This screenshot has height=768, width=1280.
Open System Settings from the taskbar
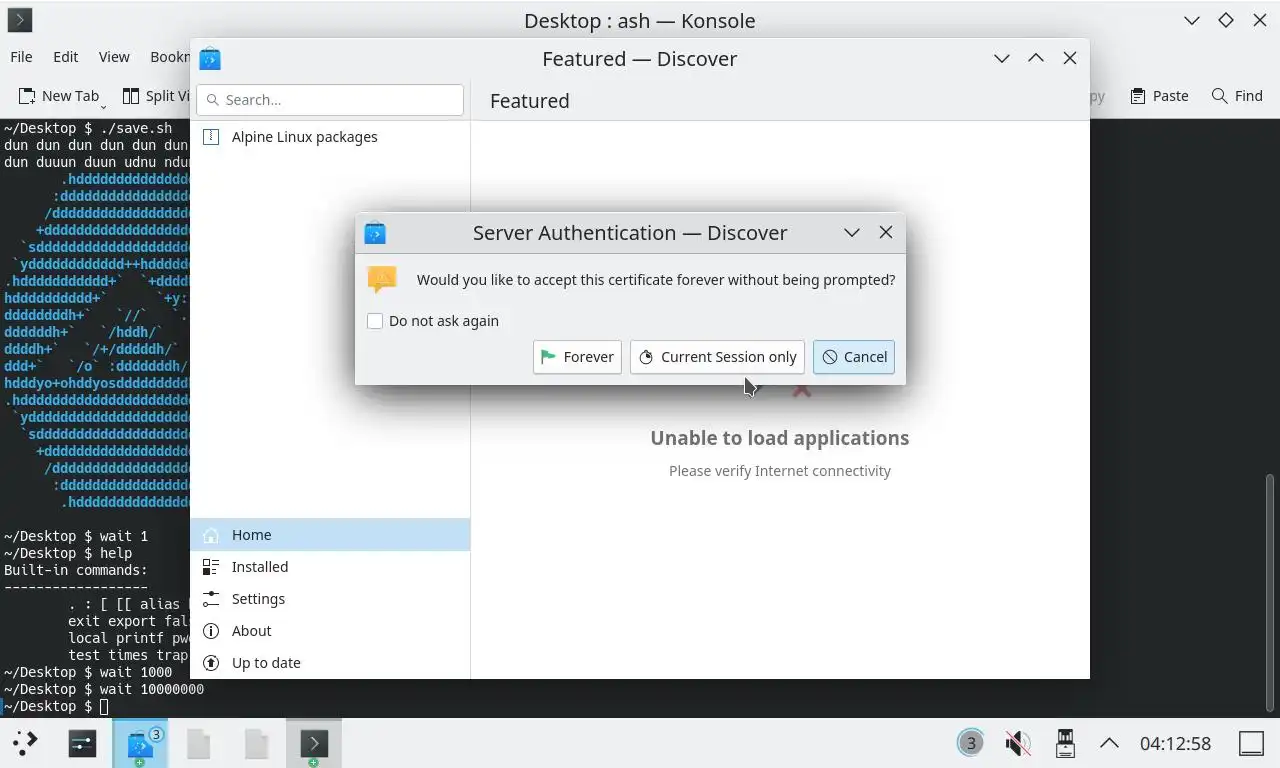click(82, 743)
